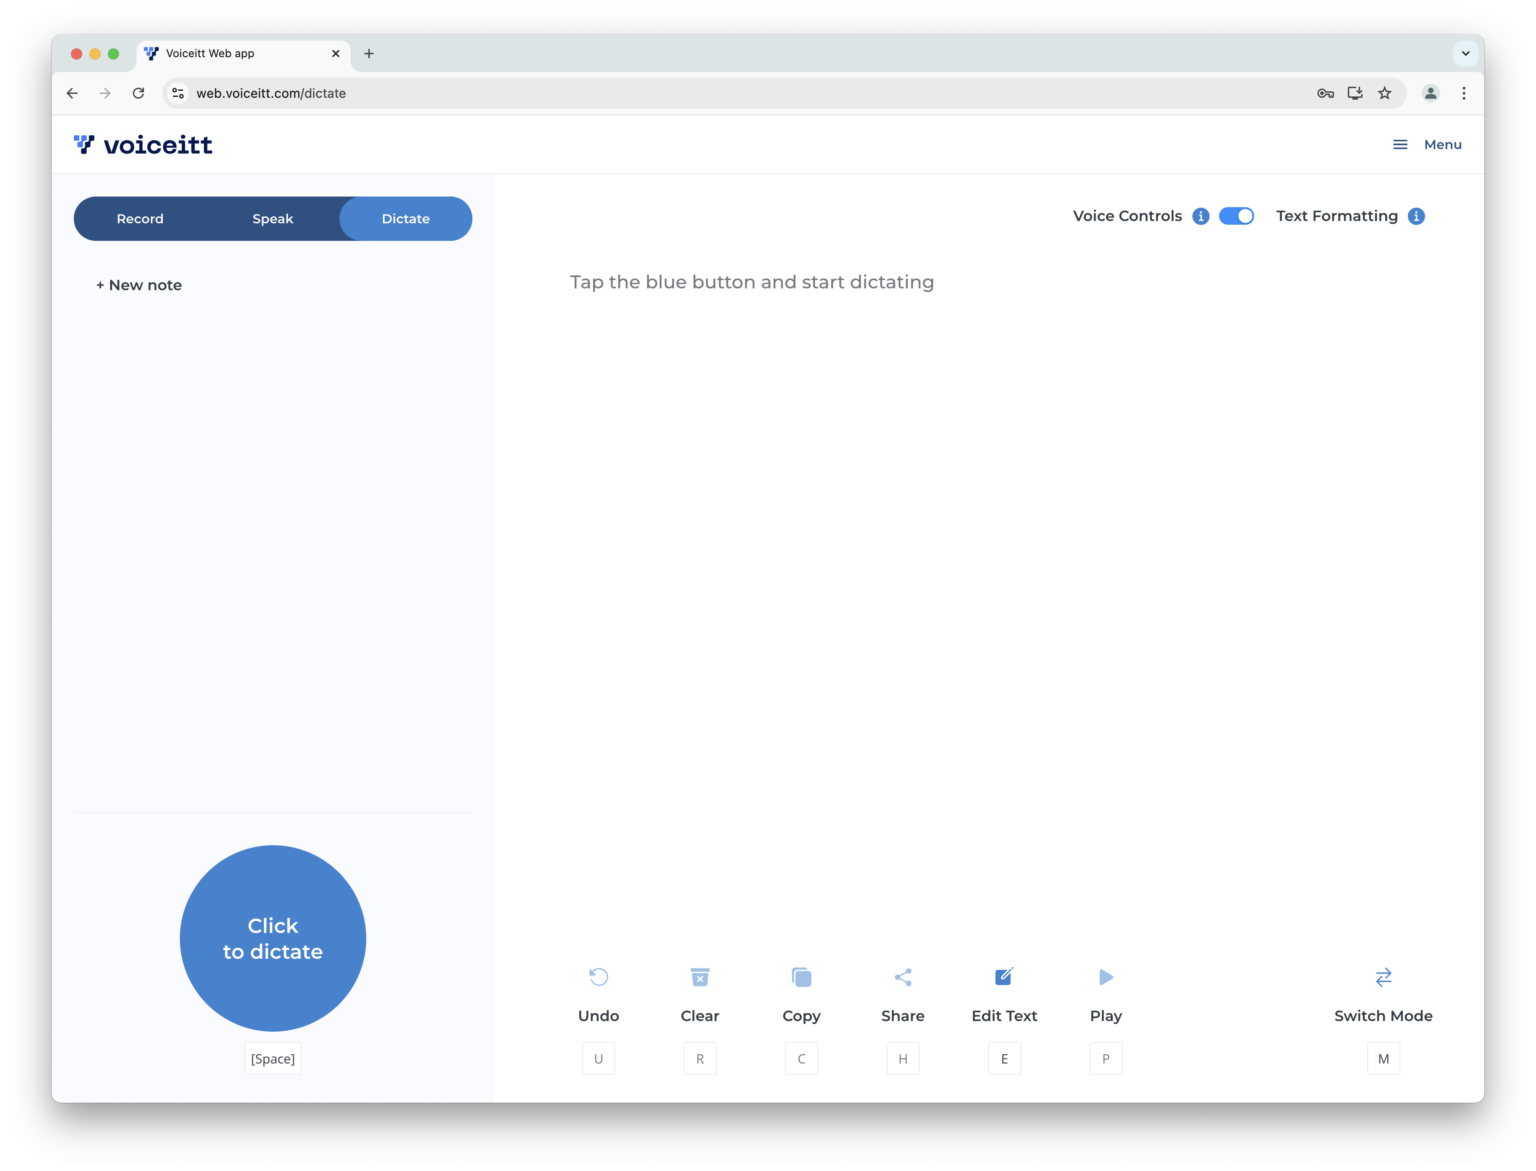Viewport: 1536px width, 1171px height.
Task: Disable the Voice Controls toggle
Action: (1236, 216)
